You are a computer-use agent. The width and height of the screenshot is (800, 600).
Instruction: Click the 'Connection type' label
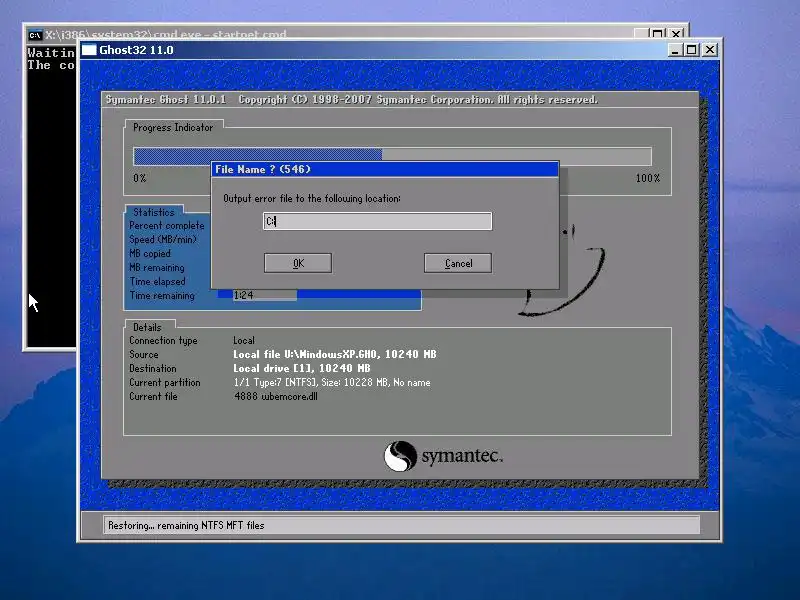(163, 340)
